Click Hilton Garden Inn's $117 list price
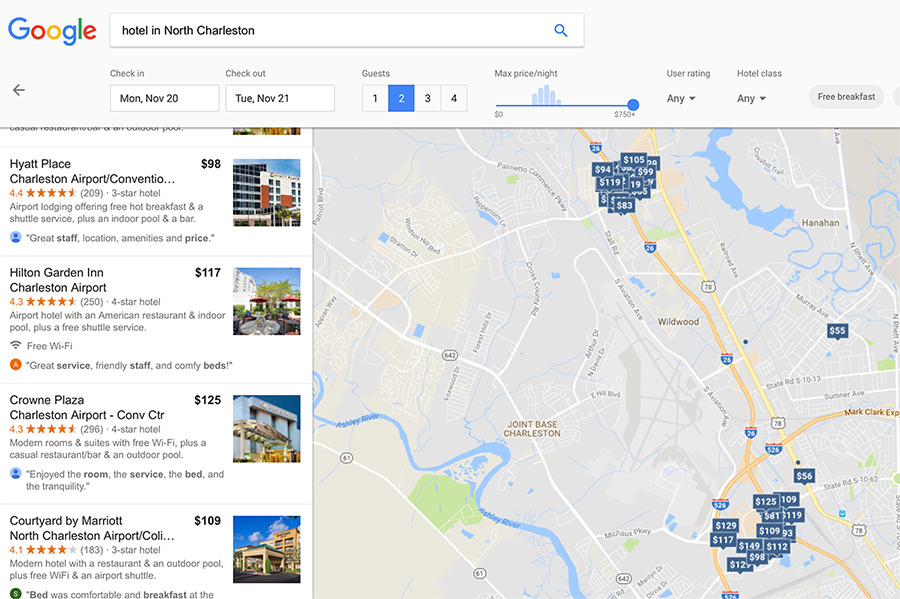This screenshot has width=900, height=599. tap(208, 273)
